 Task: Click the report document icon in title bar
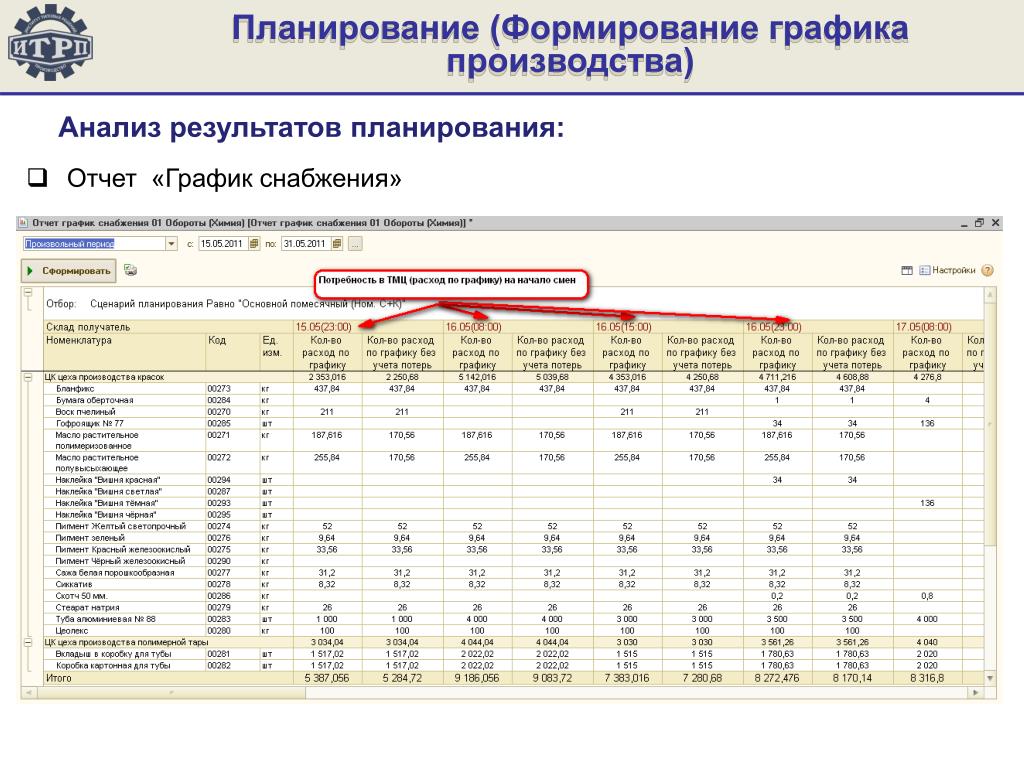(x=24, y=223)
